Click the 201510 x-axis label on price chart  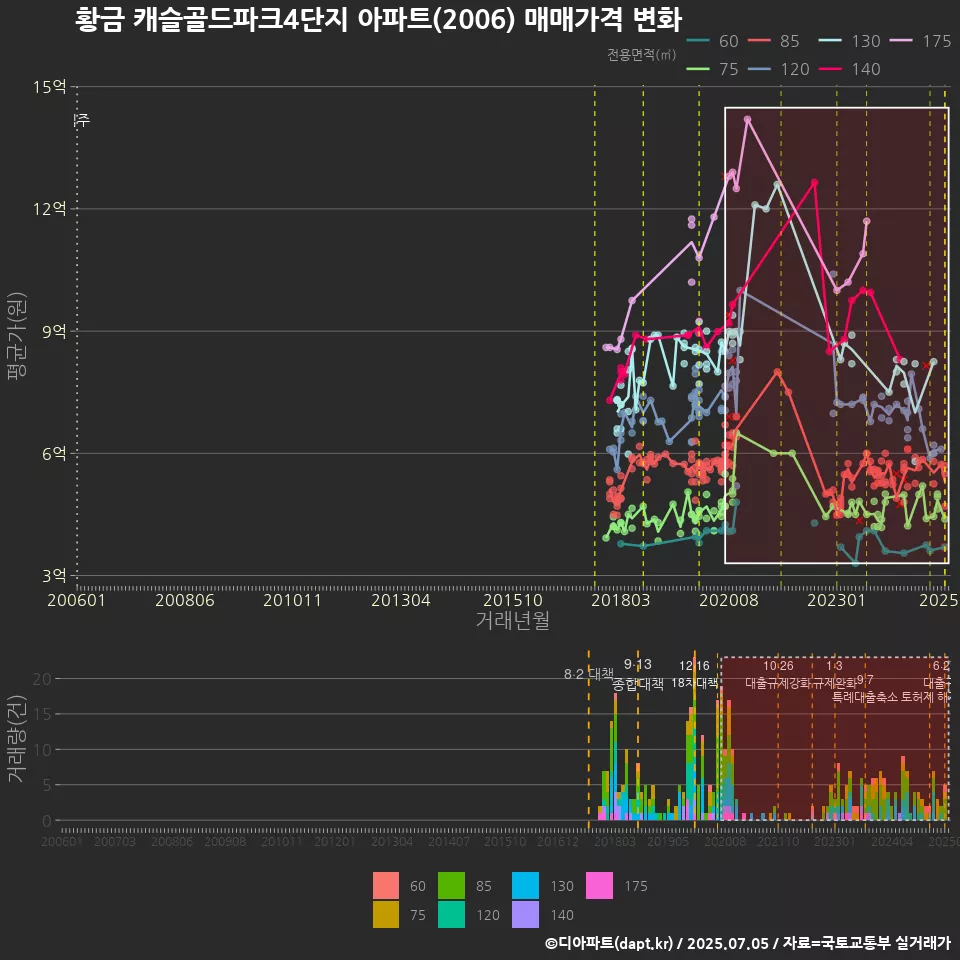[513, 600]
